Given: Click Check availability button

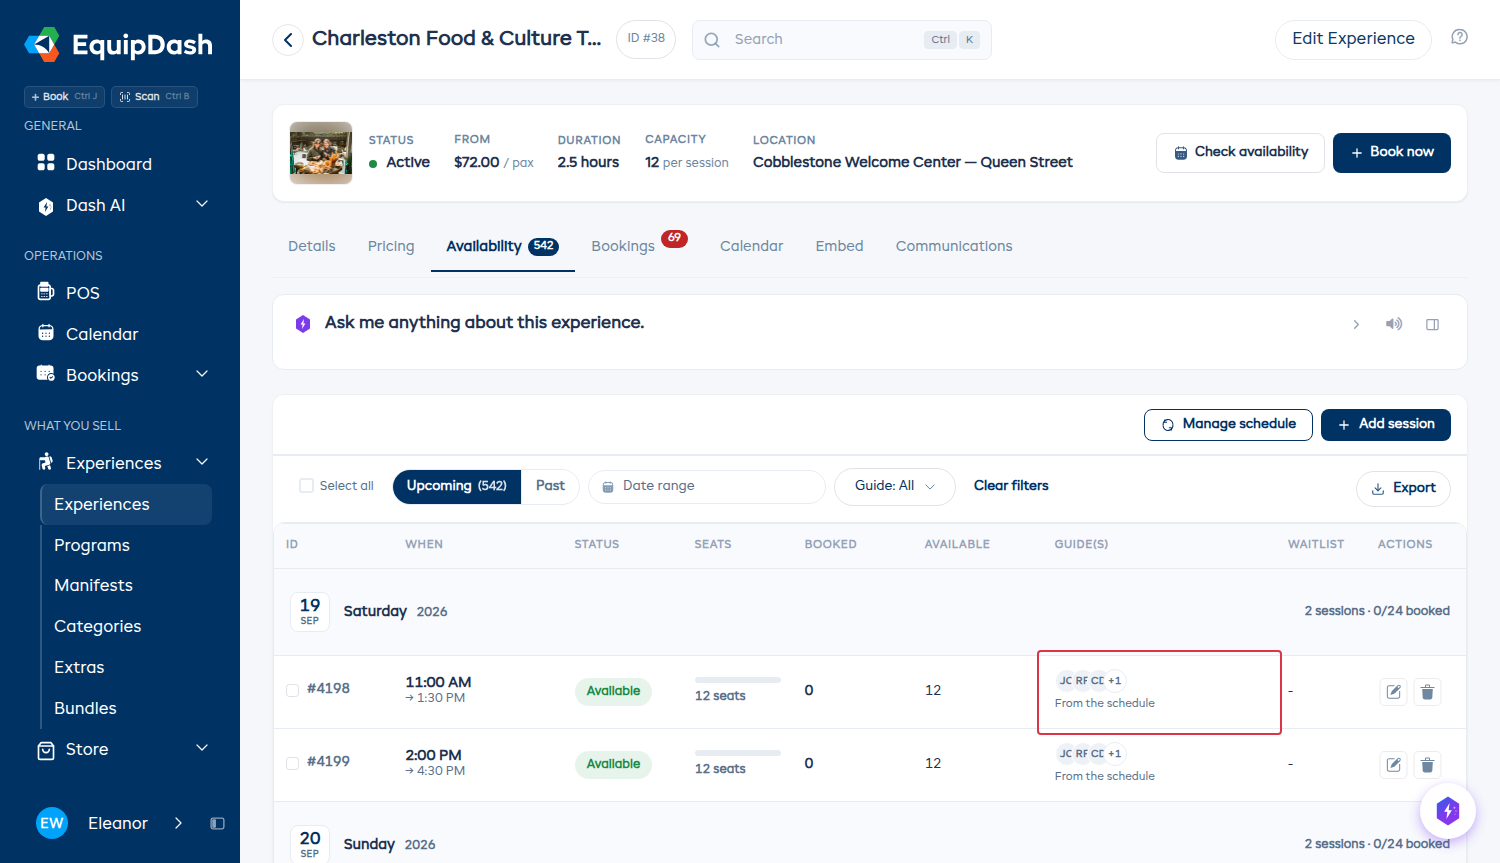Looking at the screenshot, I should (1240, 153).
